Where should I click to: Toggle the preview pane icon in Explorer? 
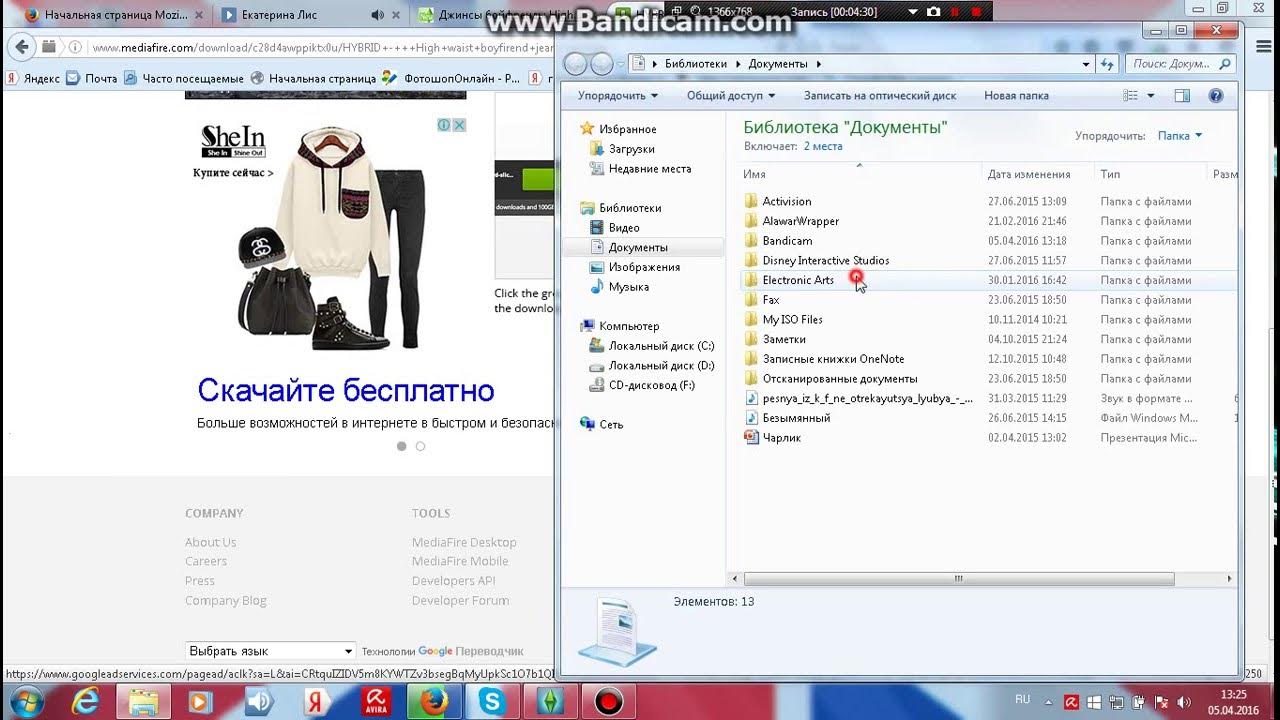click(1182, 96)
